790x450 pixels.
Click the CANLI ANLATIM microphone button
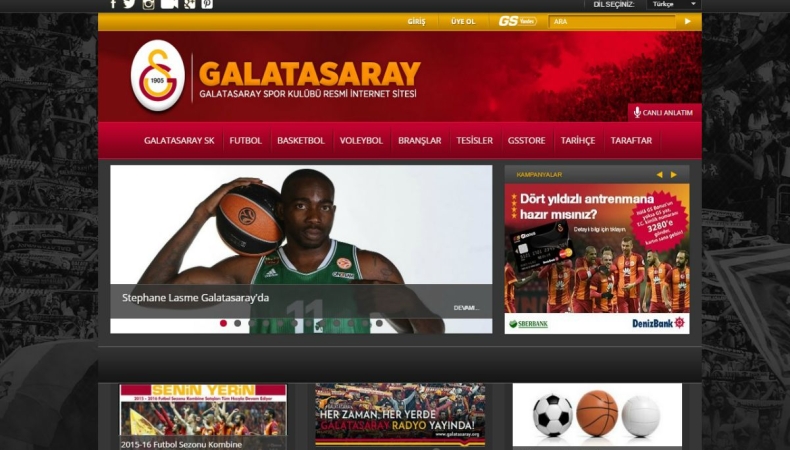[x=662, y=113]
